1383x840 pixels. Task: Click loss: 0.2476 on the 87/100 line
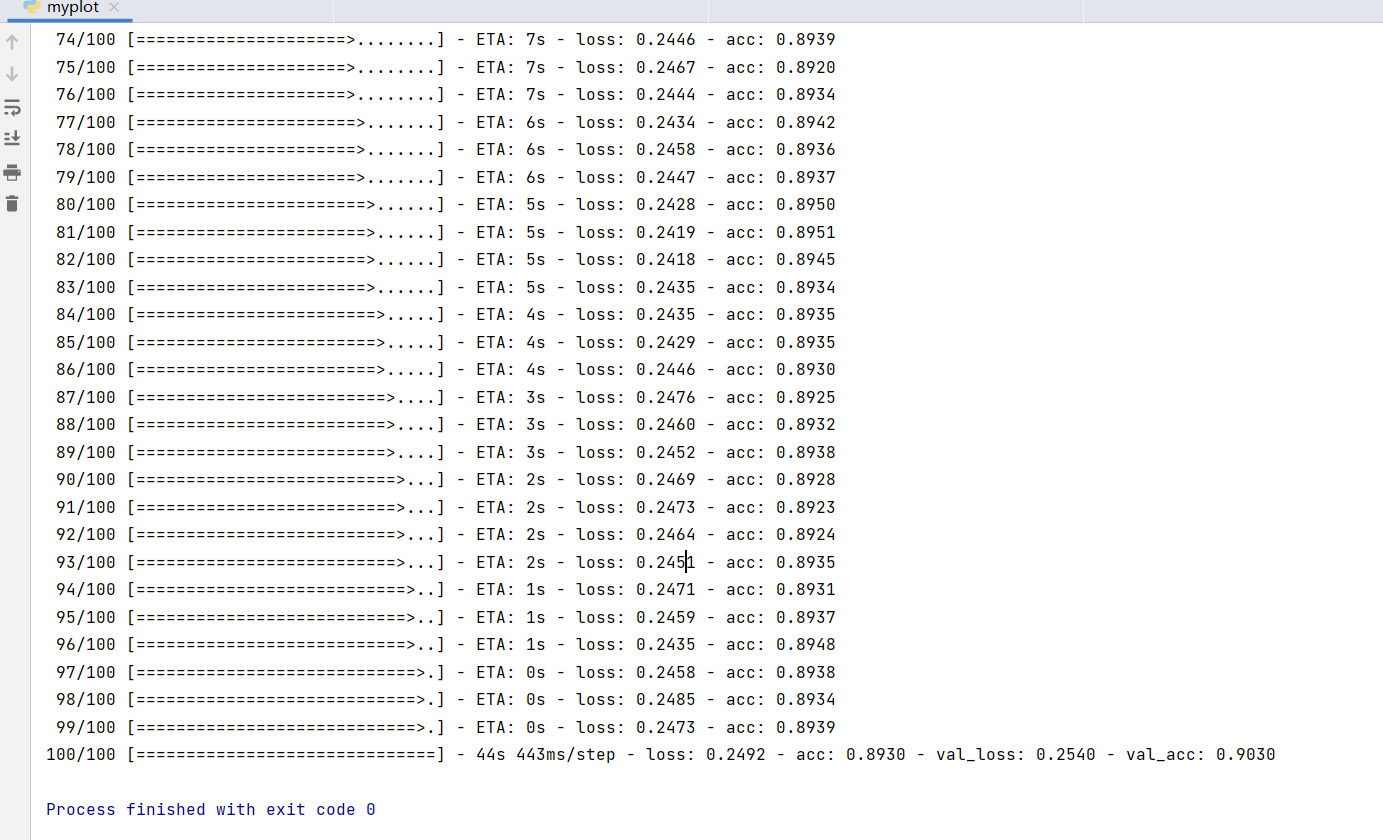pos(636,398)
